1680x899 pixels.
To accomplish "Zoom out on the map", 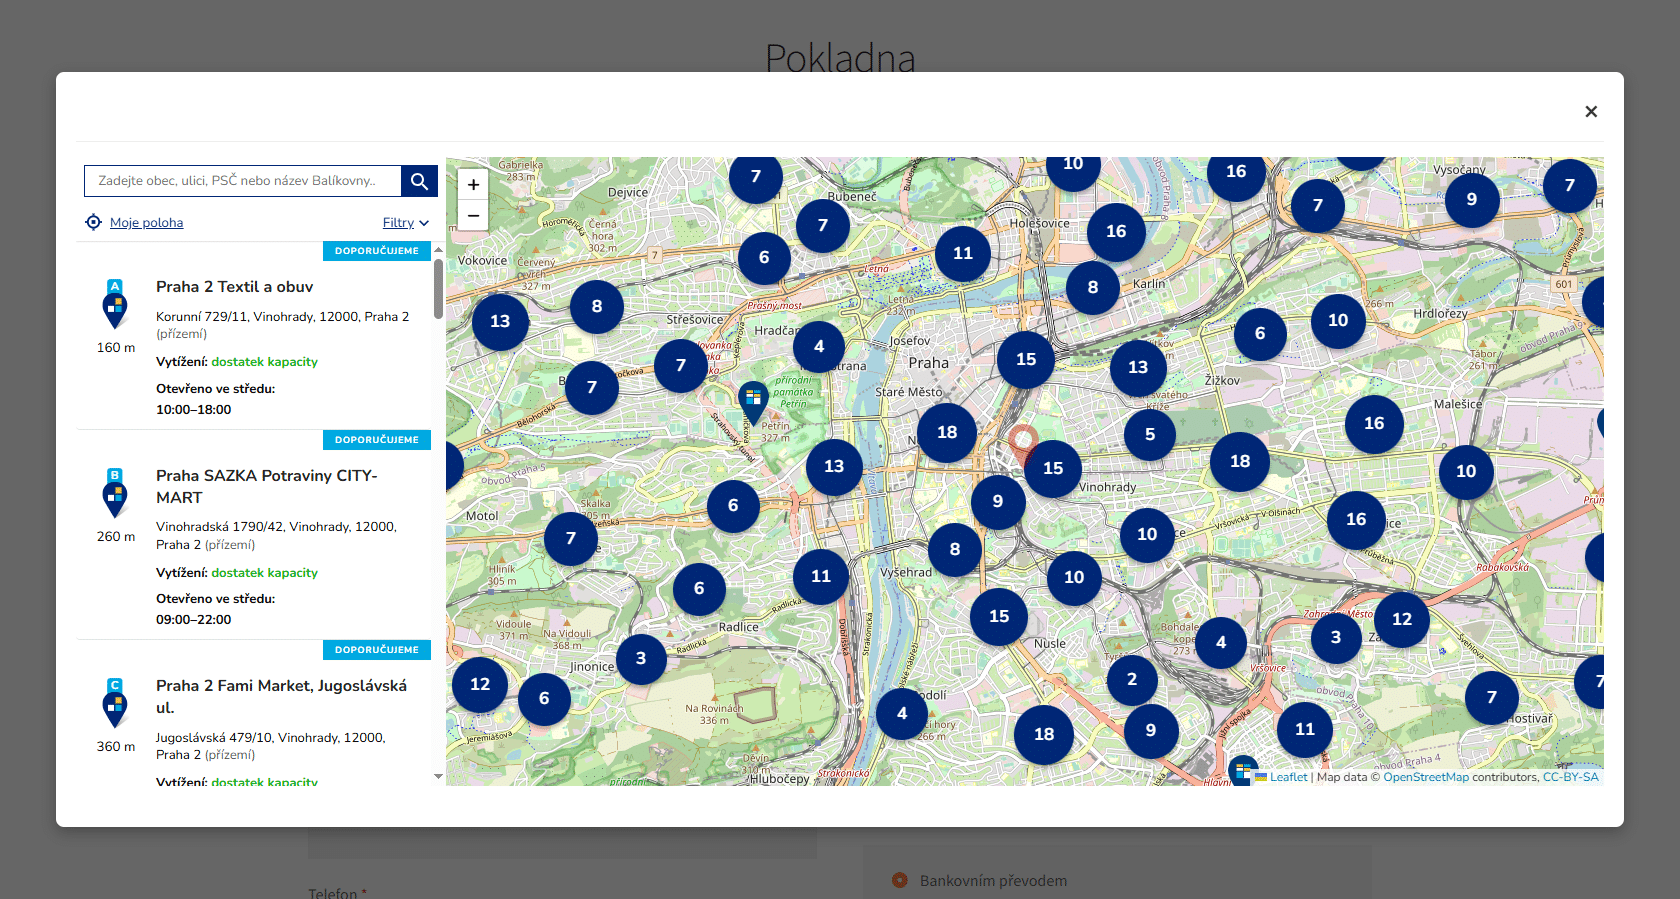I will click(x=473, y=215).
